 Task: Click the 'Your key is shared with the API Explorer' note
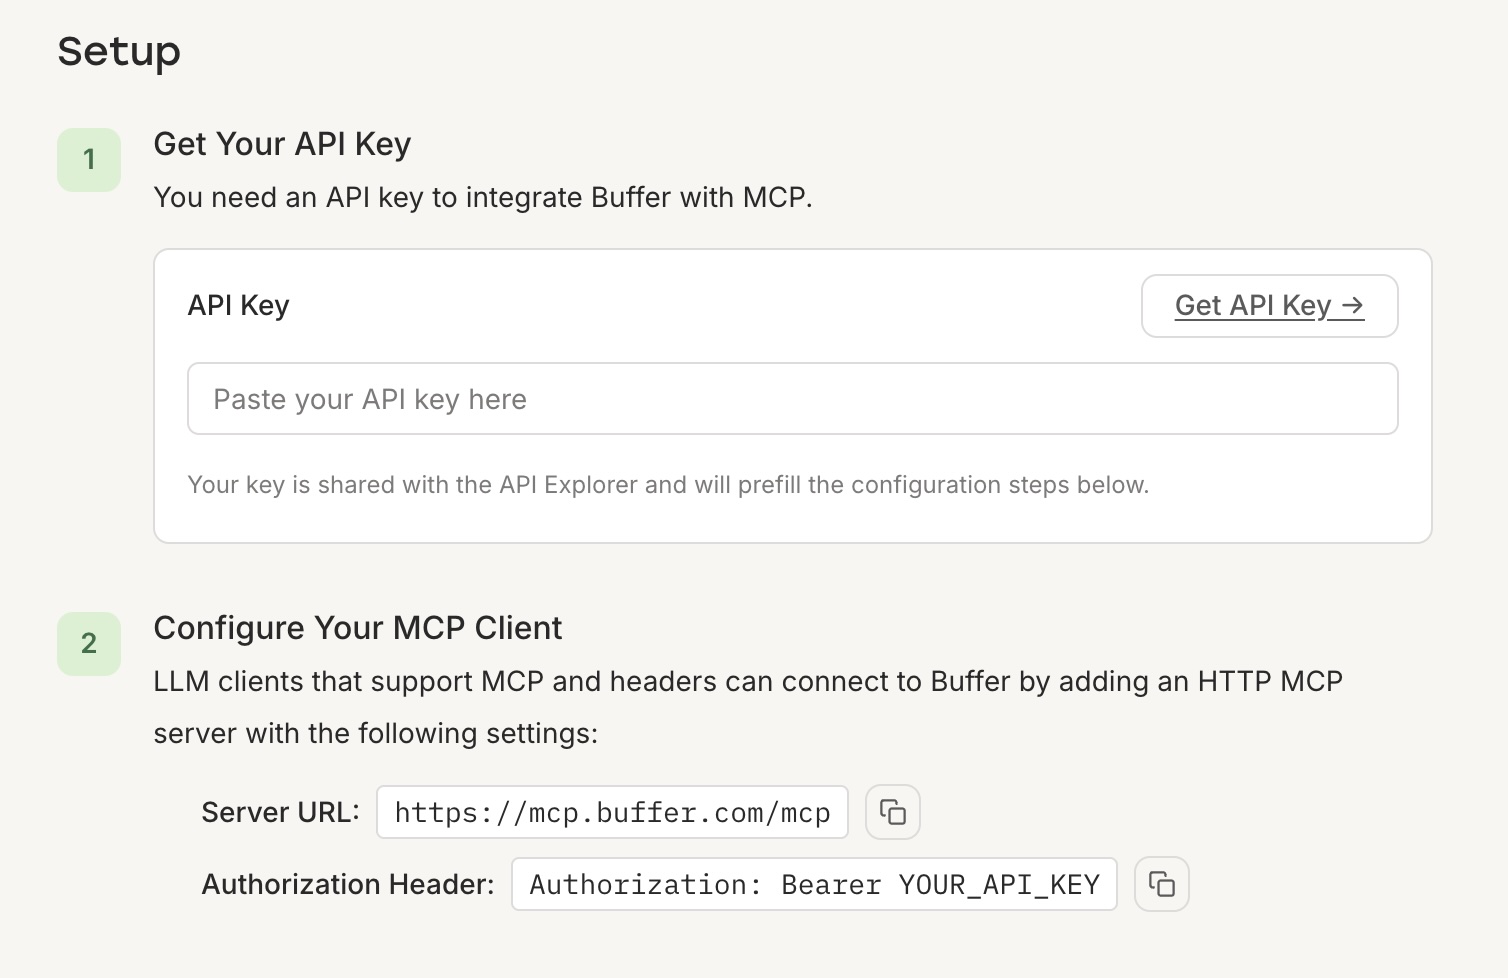(668, 485)
